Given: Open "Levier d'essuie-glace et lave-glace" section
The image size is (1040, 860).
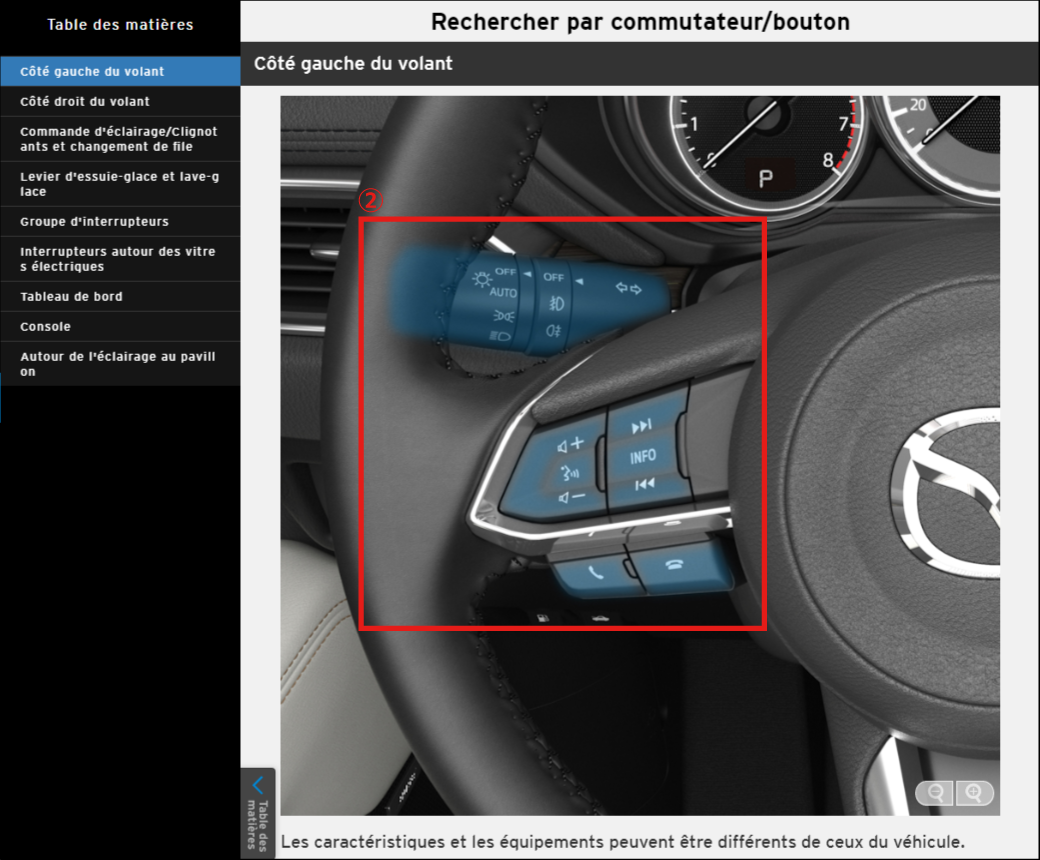Looking at the screenshot, I should pos(120,184).
